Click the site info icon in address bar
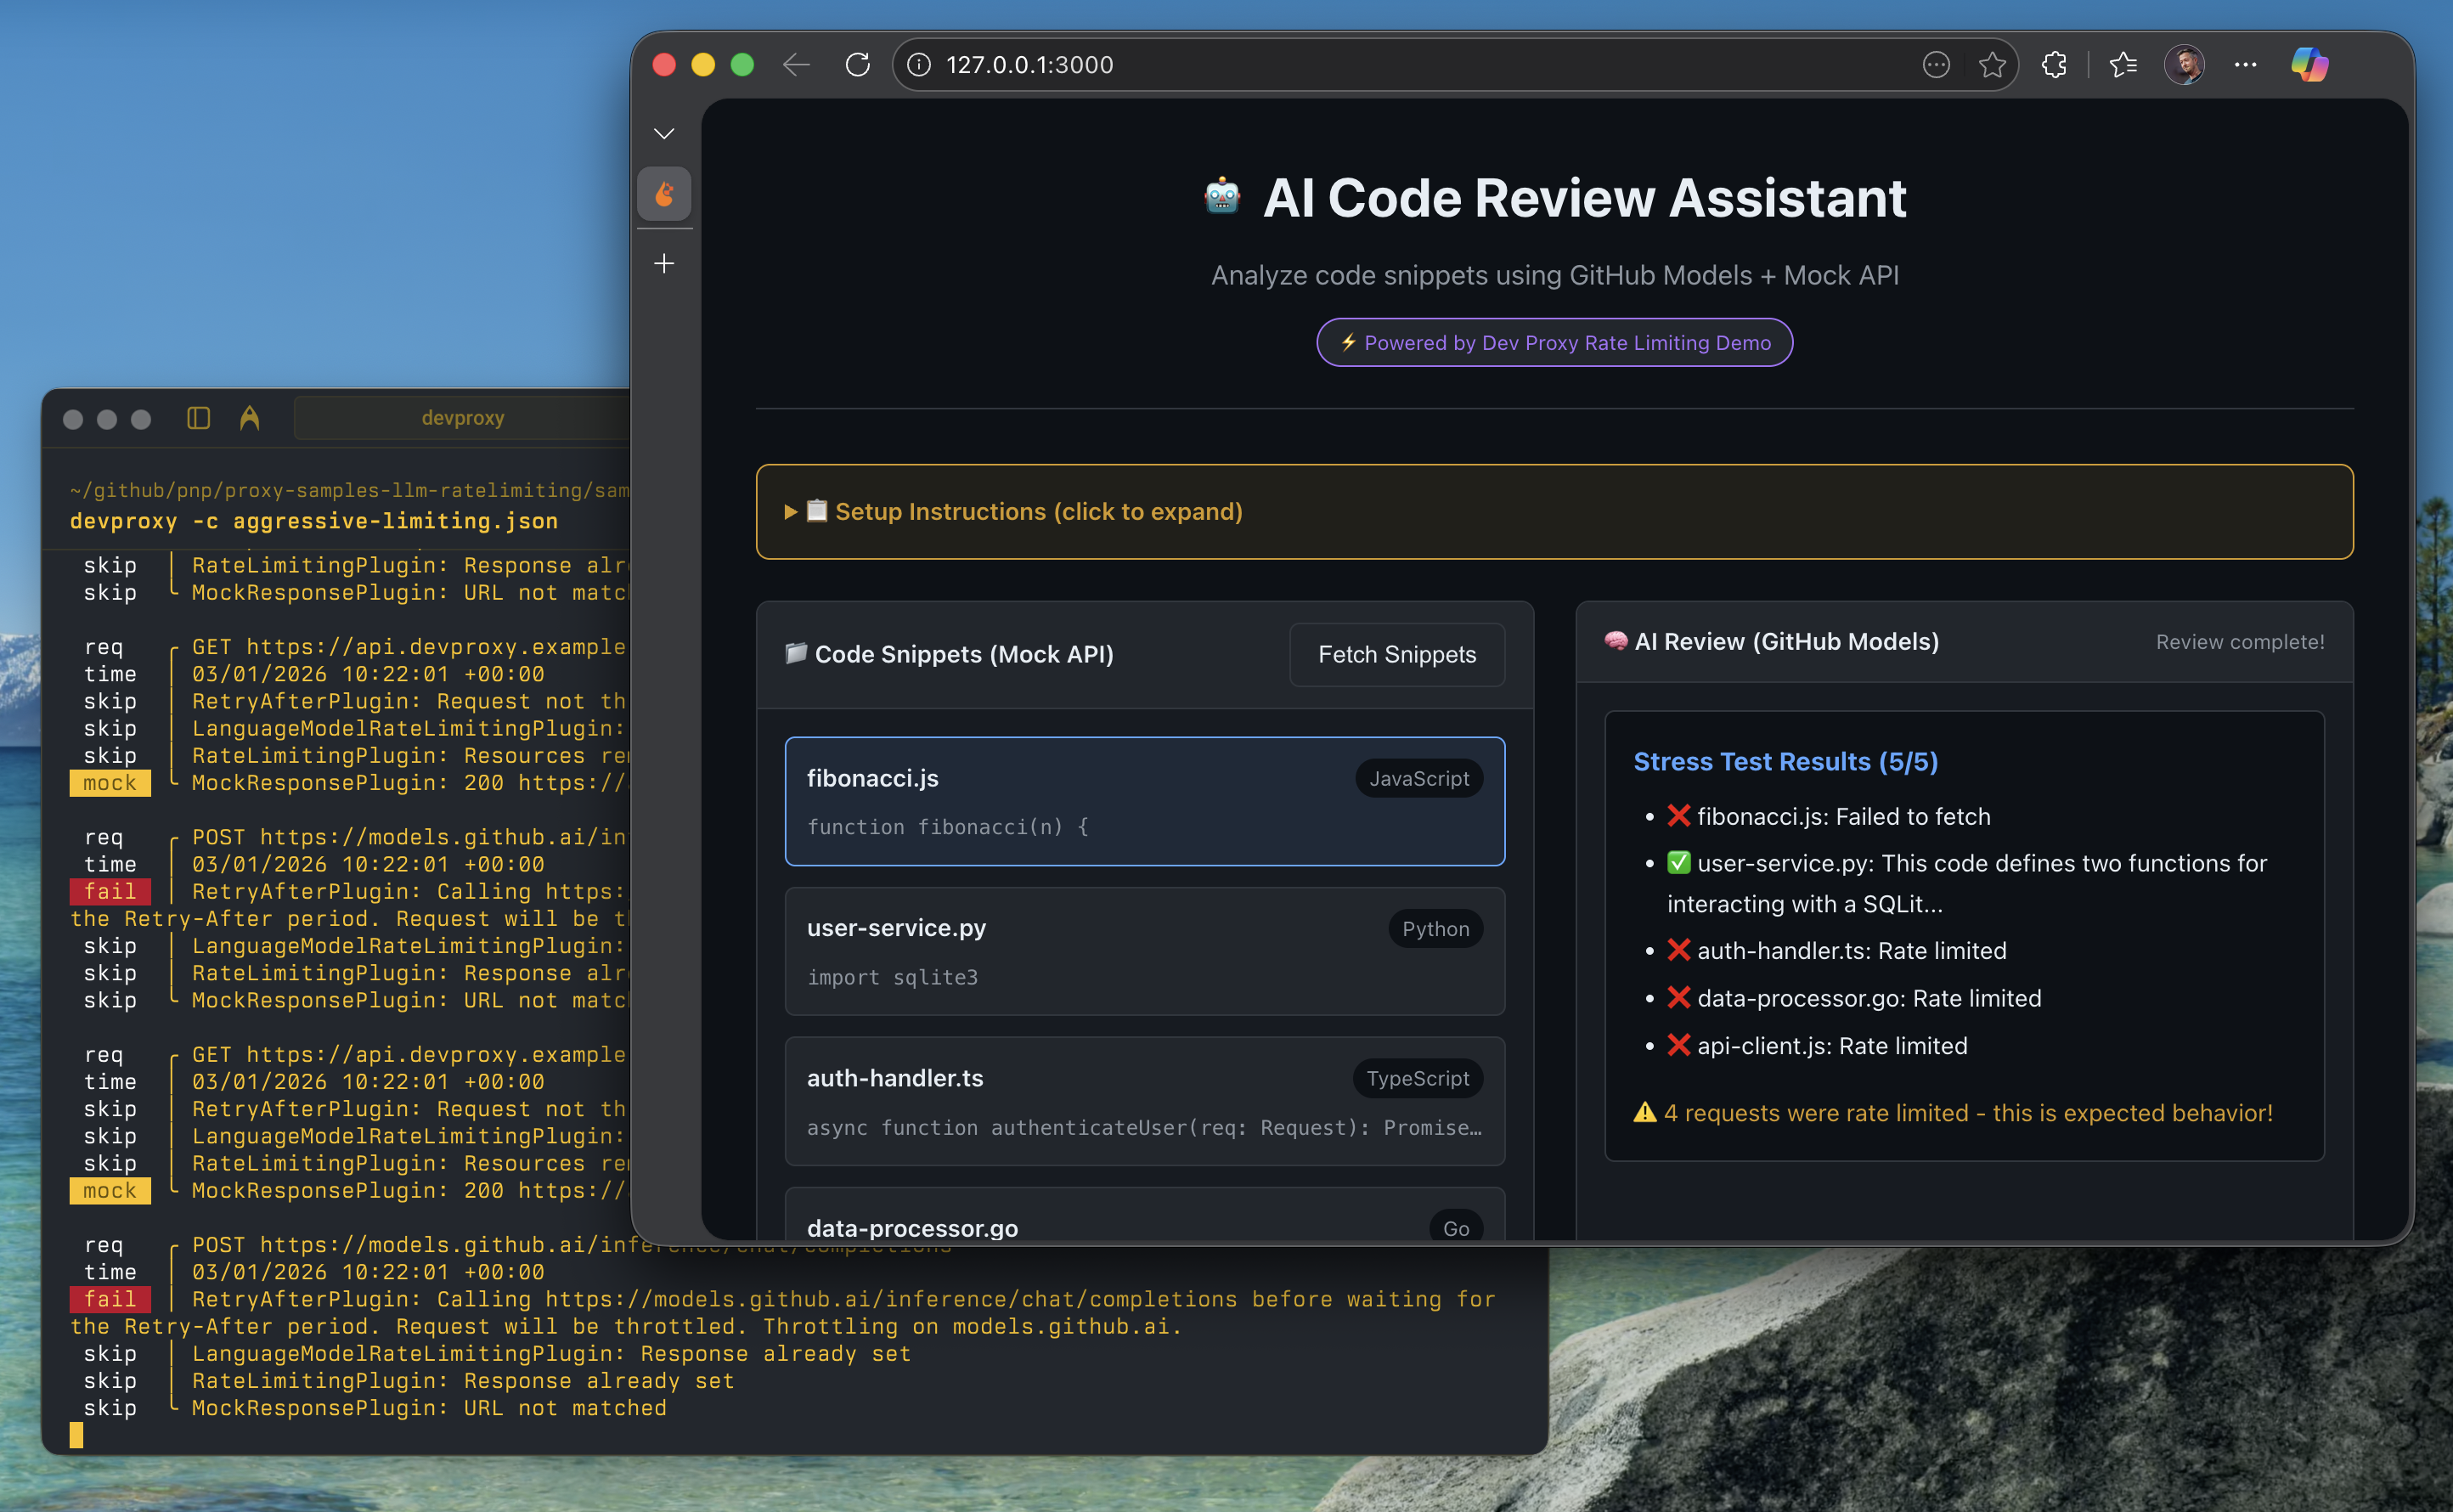2453x1512 pixels. (919, 65)
